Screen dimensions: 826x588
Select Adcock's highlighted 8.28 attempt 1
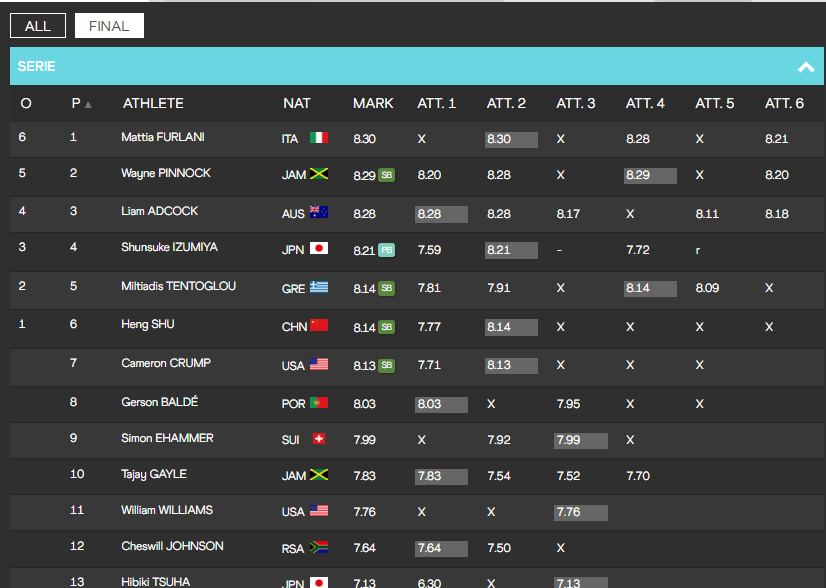pyautogui.click(x=441, y=214)
